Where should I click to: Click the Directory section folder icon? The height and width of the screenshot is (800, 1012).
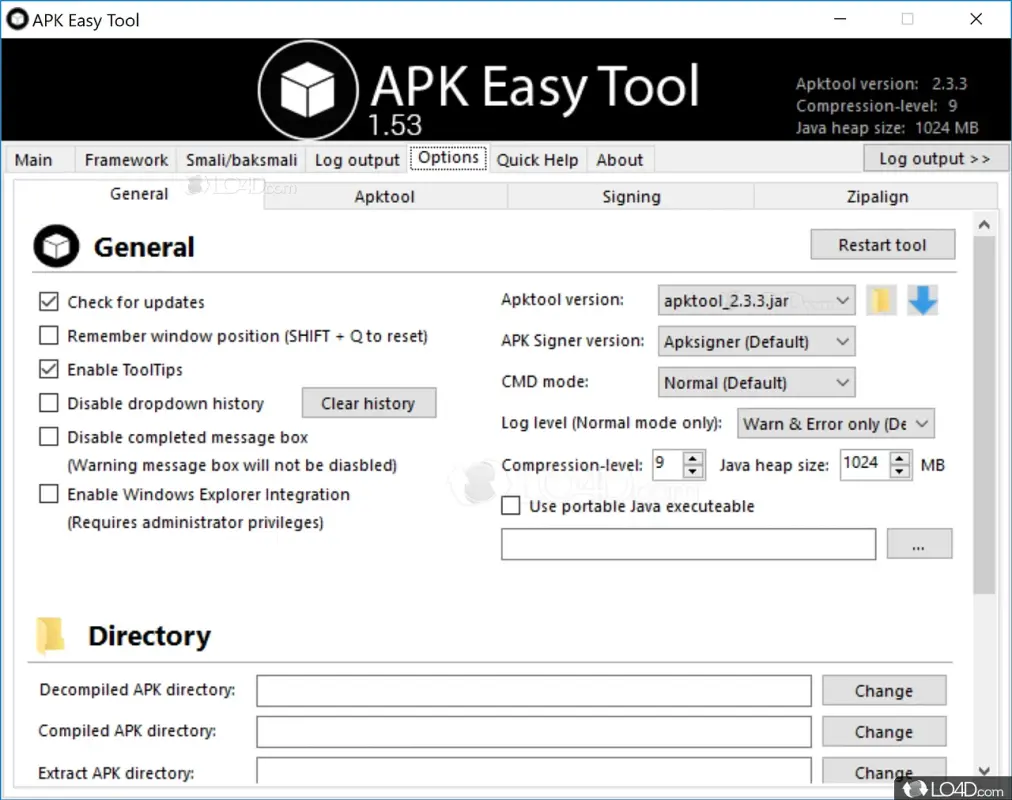[x=50, y=635]
